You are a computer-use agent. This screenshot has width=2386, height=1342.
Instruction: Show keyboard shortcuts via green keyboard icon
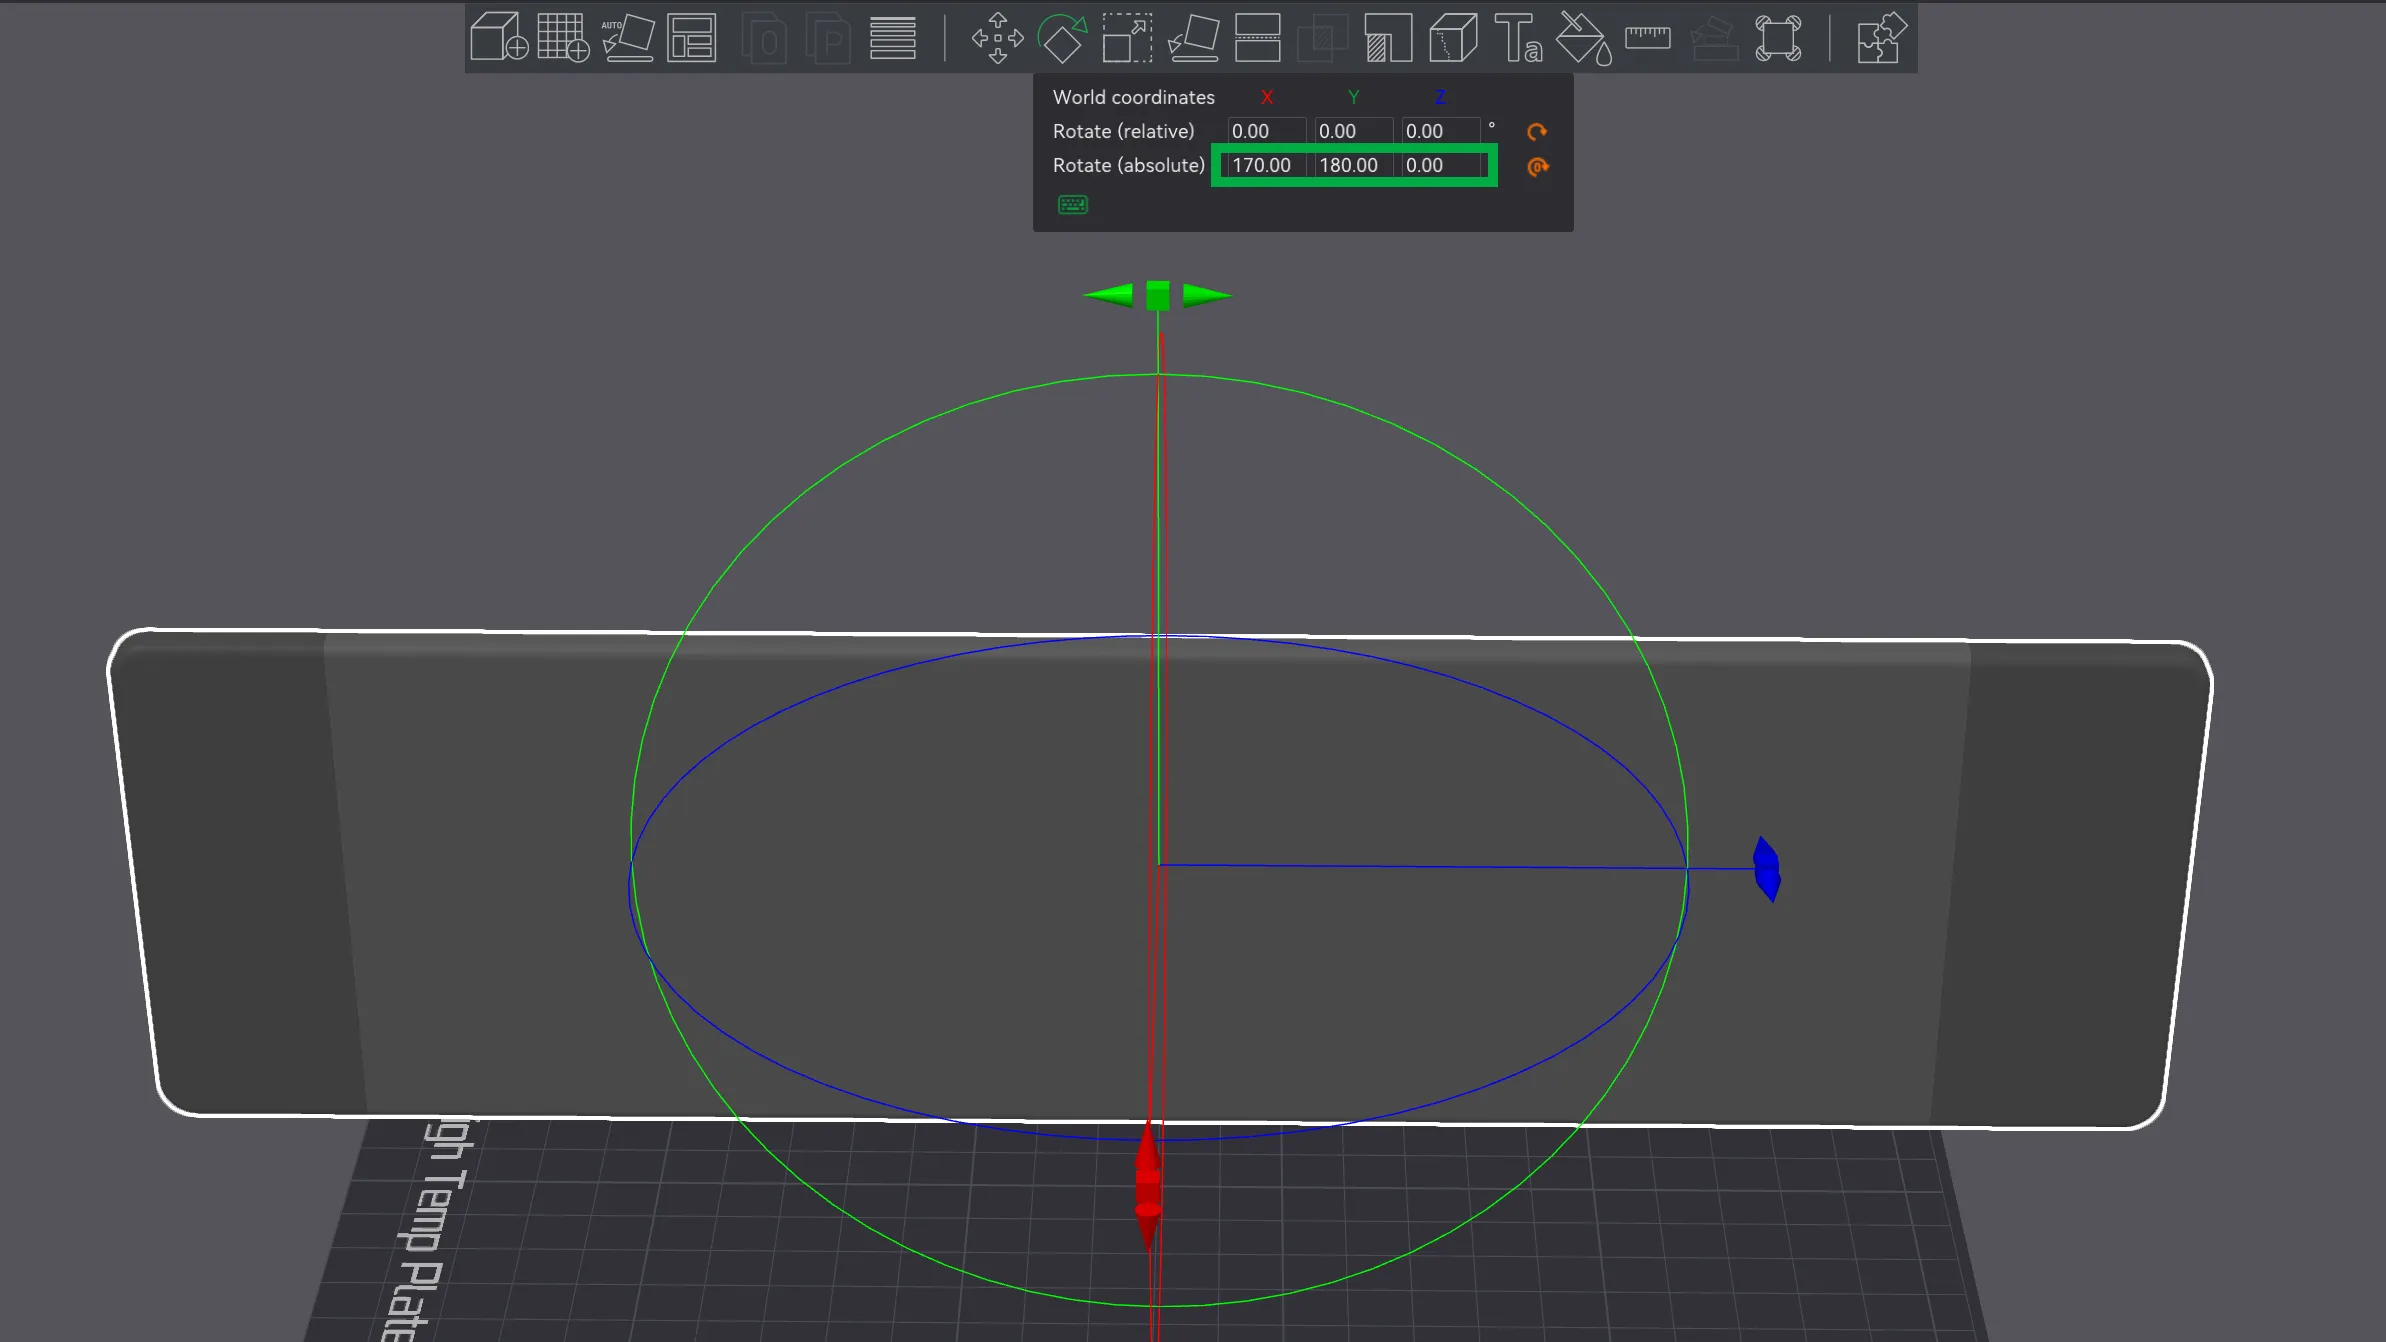point(1073,205)
